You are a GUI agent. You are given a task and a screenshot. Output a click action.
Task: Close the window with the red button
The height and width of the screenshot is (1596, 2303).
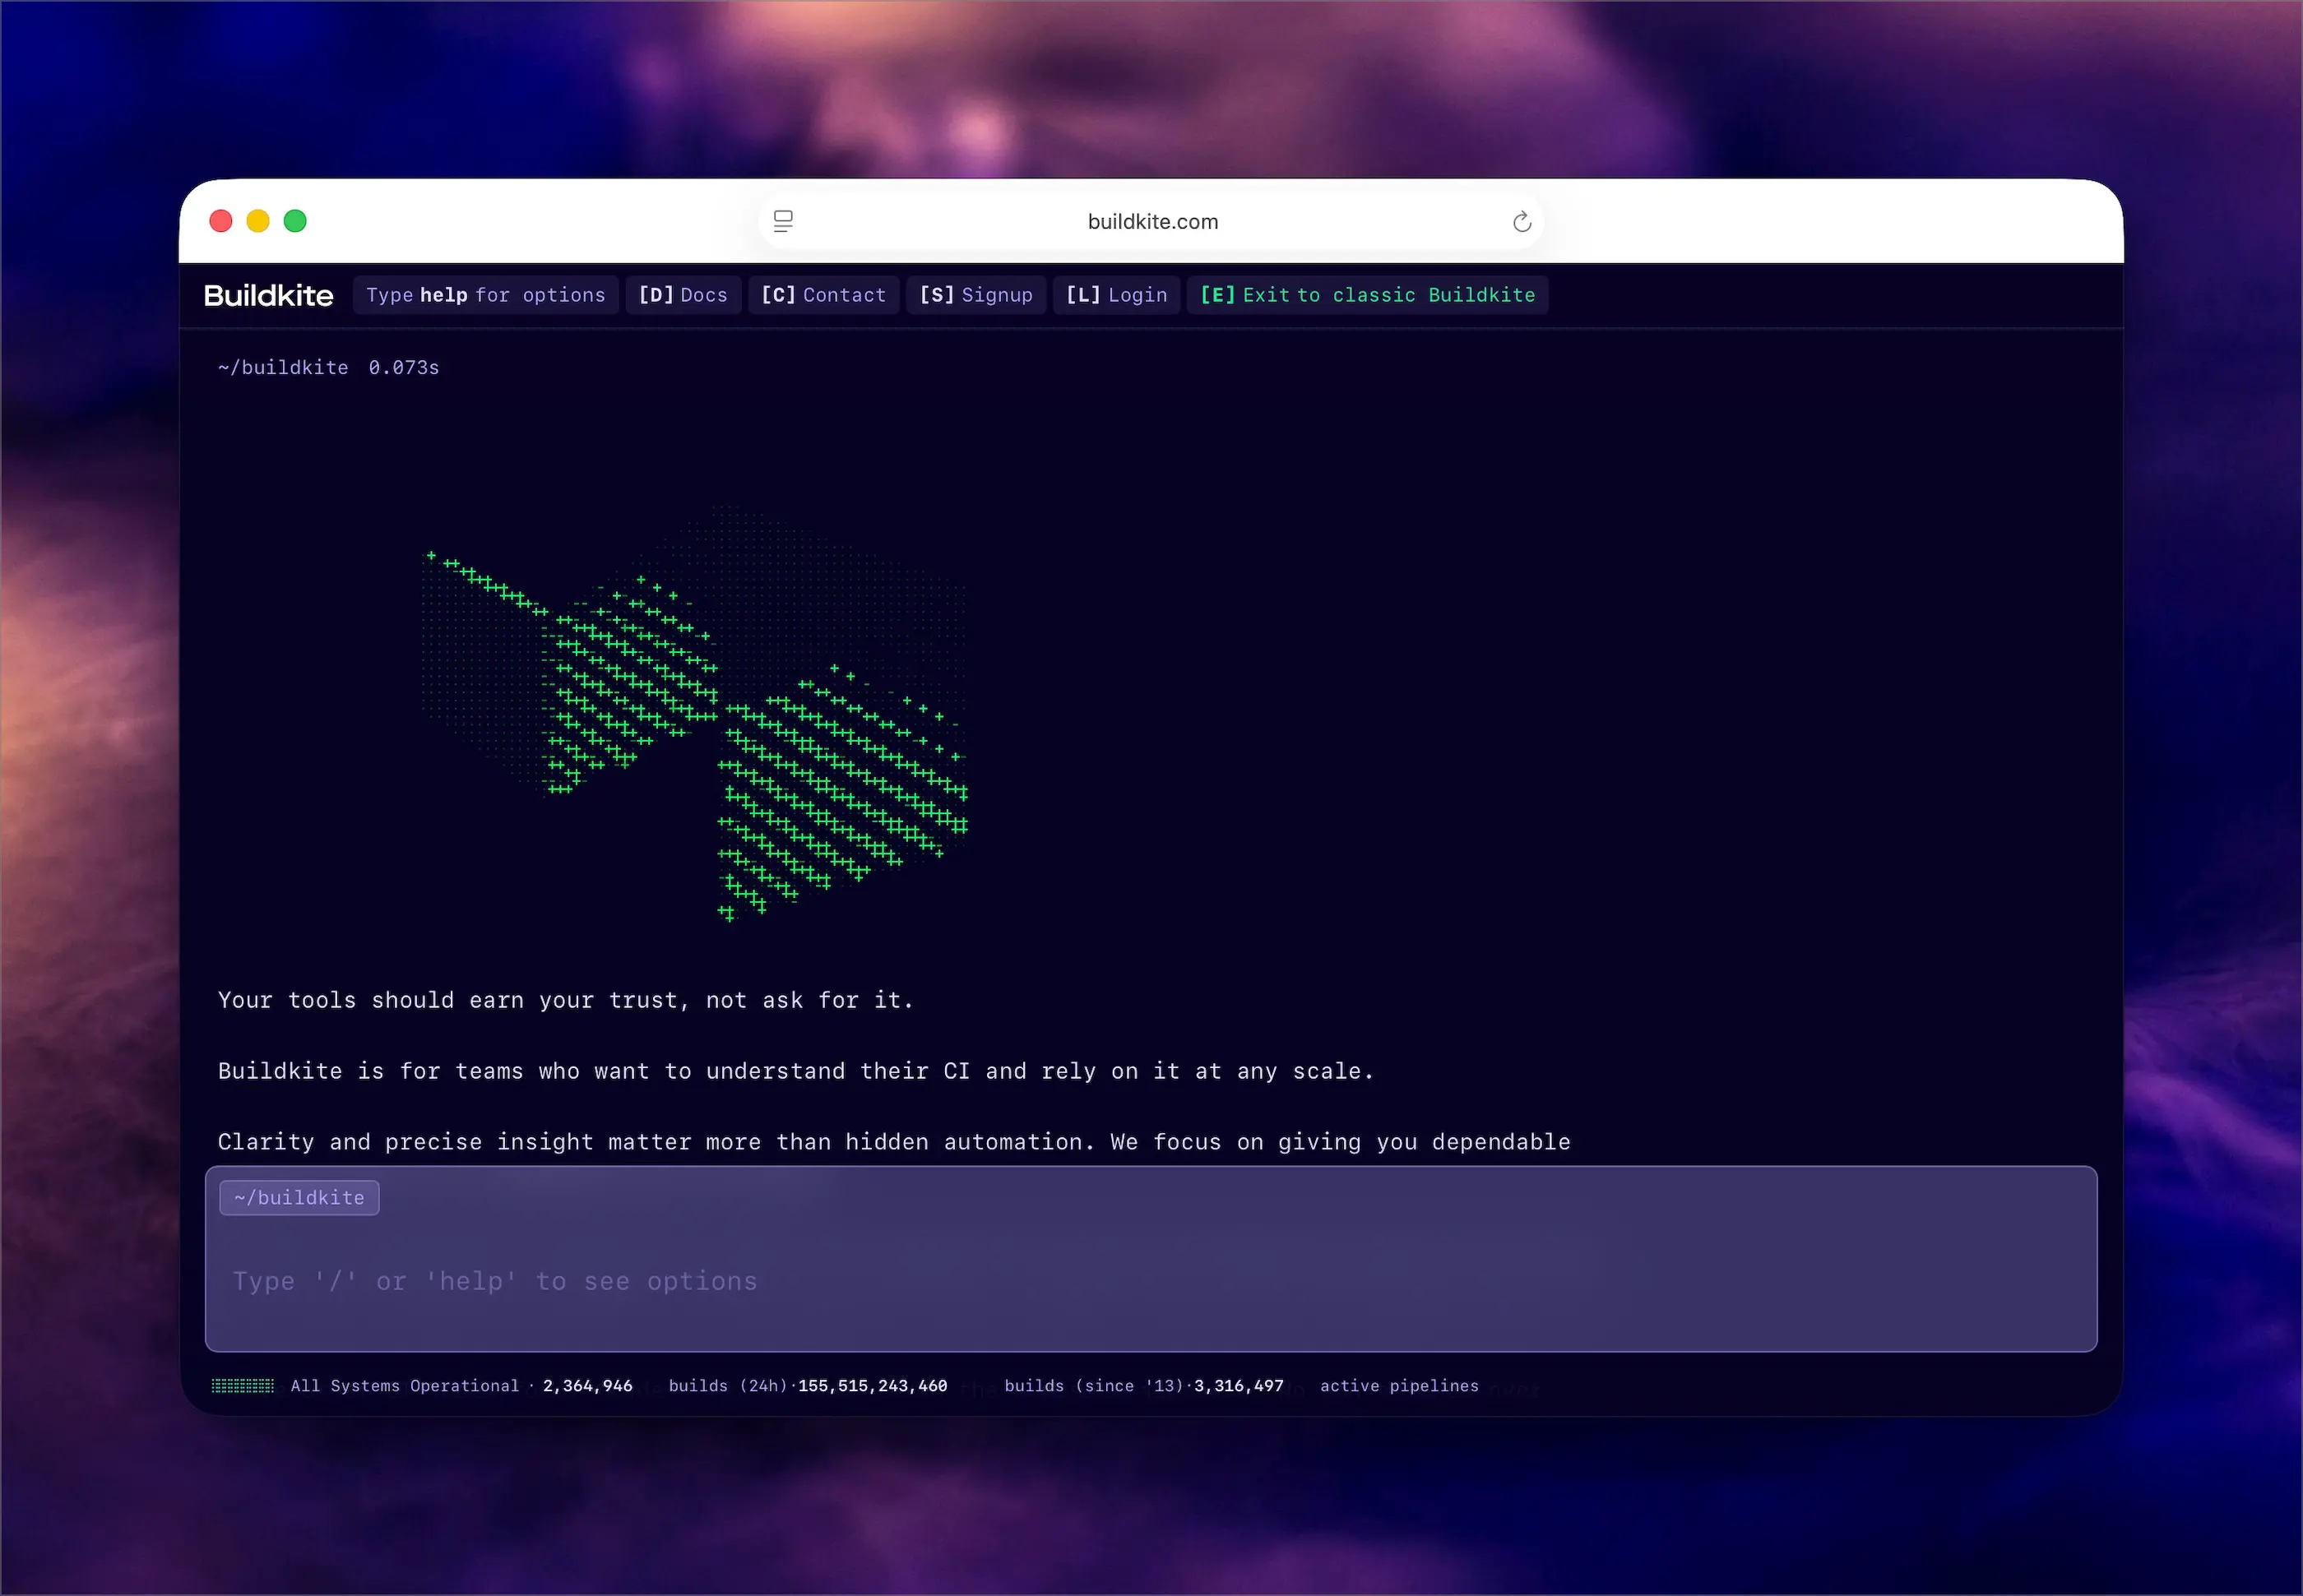pos(221,221)
